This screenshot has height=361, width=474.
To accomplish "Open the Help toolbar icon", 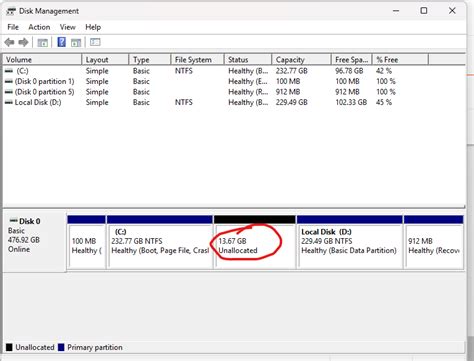I will click(x=62, y=42).
